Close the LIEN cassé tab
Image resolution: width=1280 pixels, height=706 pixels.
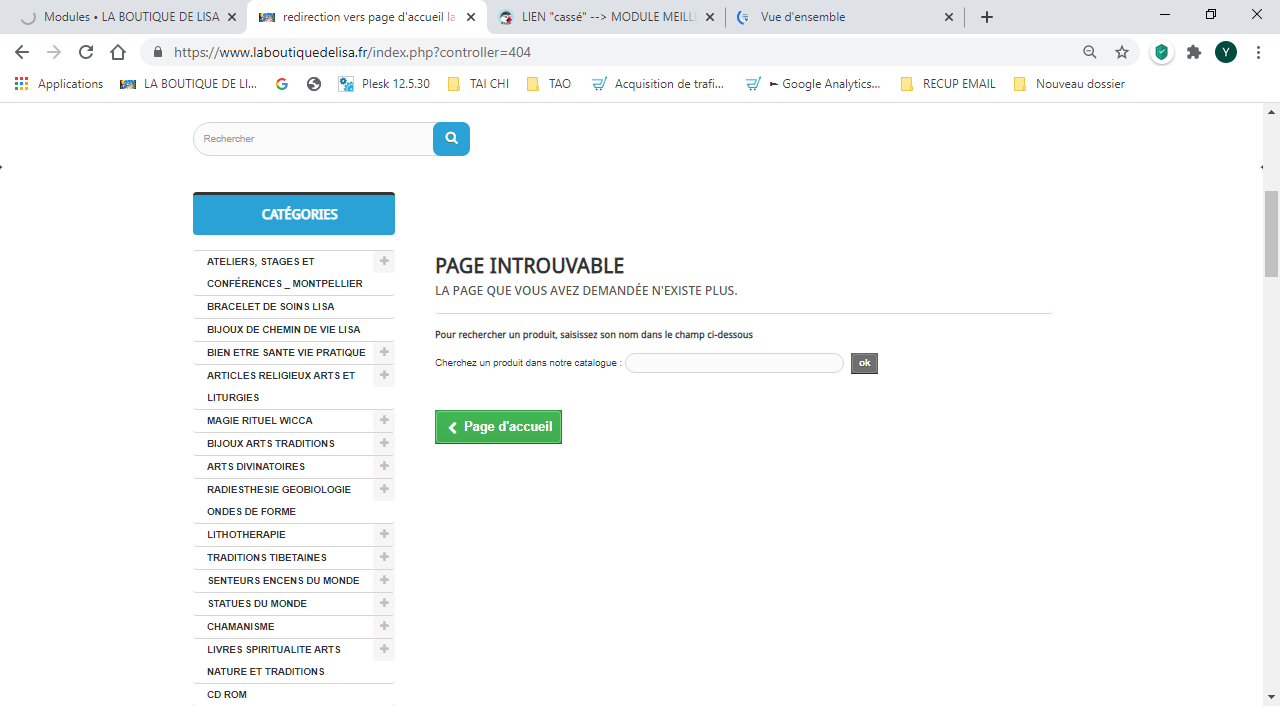pyautogui.click(x=710, y=17)
